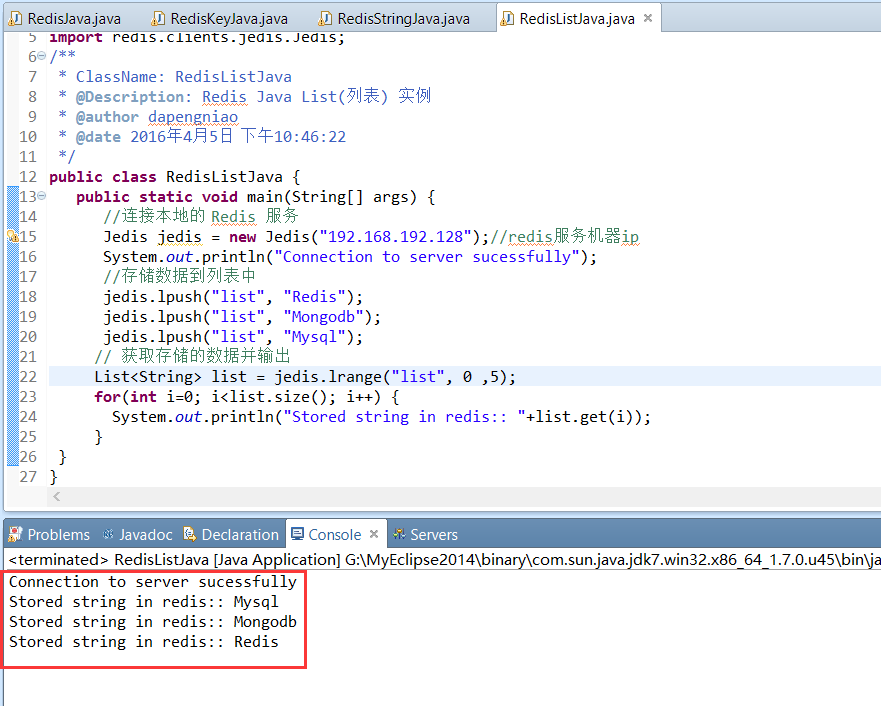Click the RedisStringJava.java file icon
Screen dimensions: 881x706
tap(325, 19)
